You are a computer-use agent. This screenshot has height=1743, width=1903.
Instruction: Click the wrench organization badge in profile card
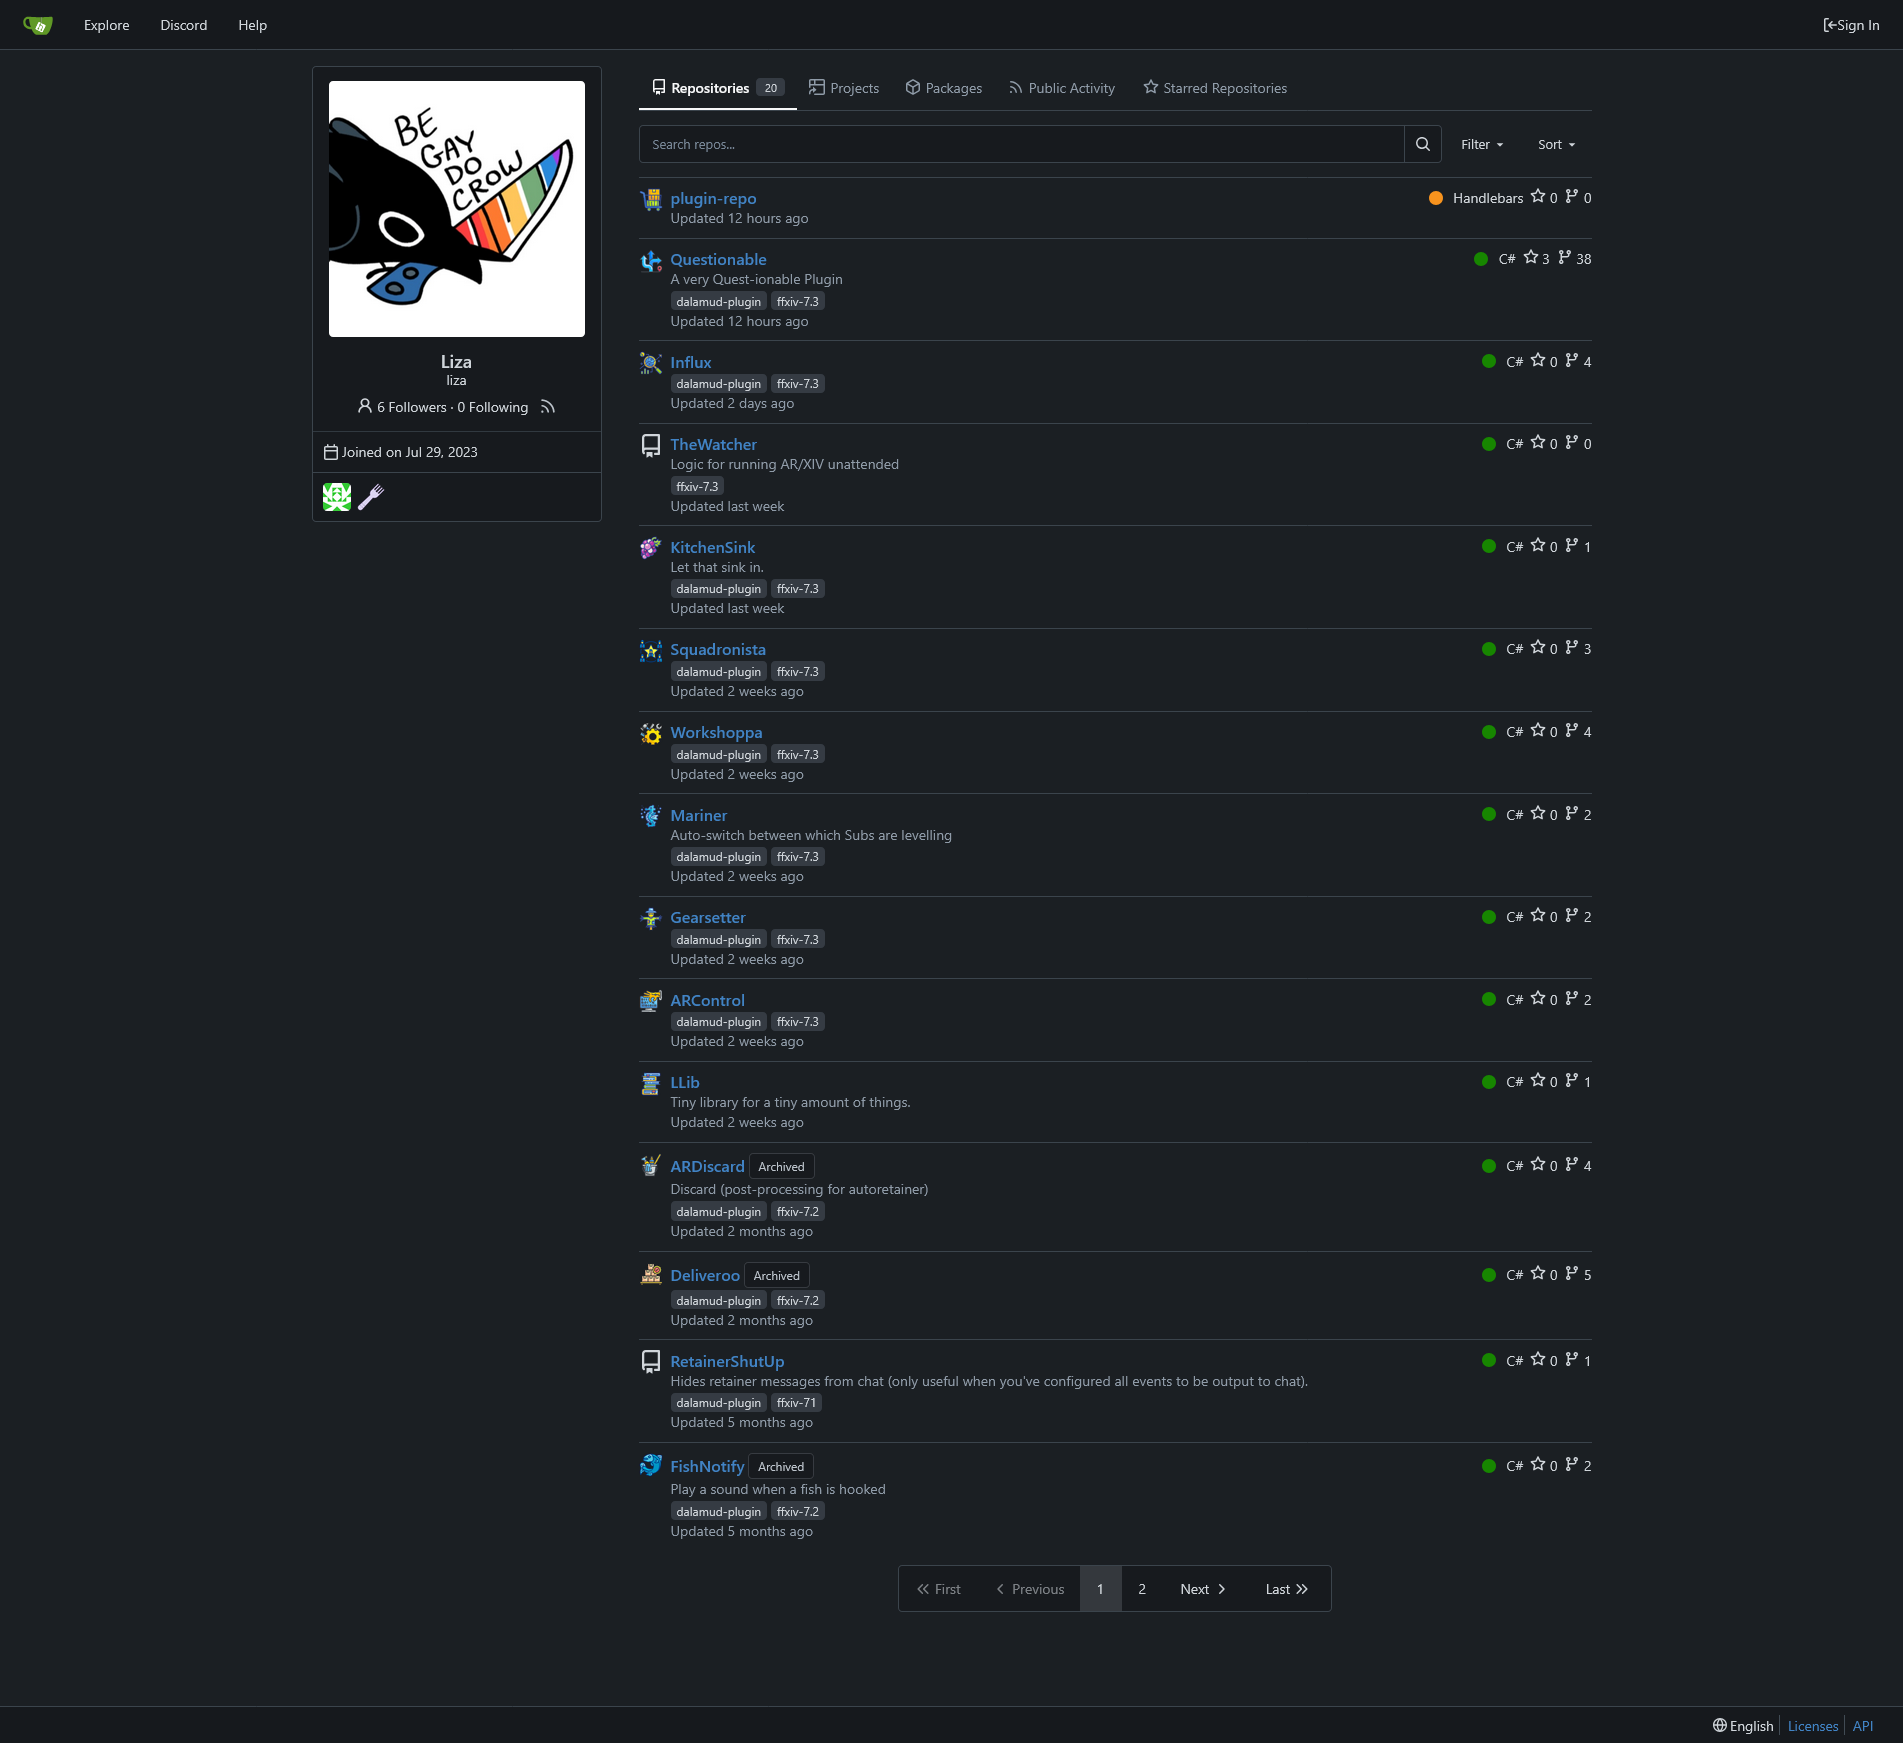point(371,497)
